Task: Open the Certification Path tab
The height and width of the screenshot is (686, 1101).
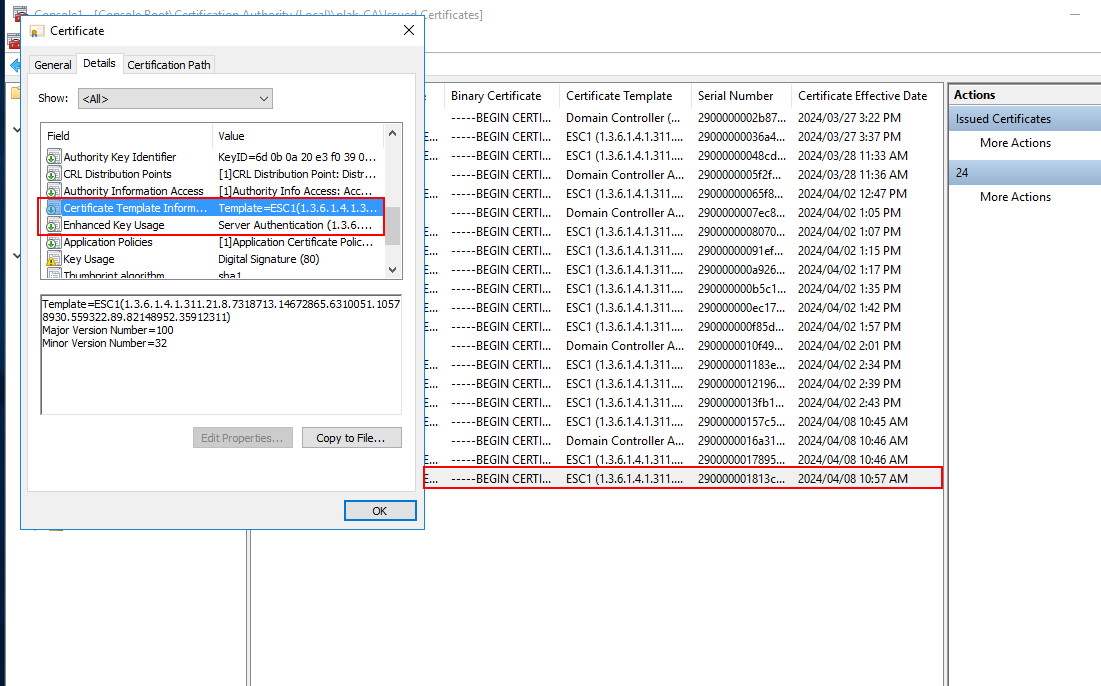Action: coord(169,65)
